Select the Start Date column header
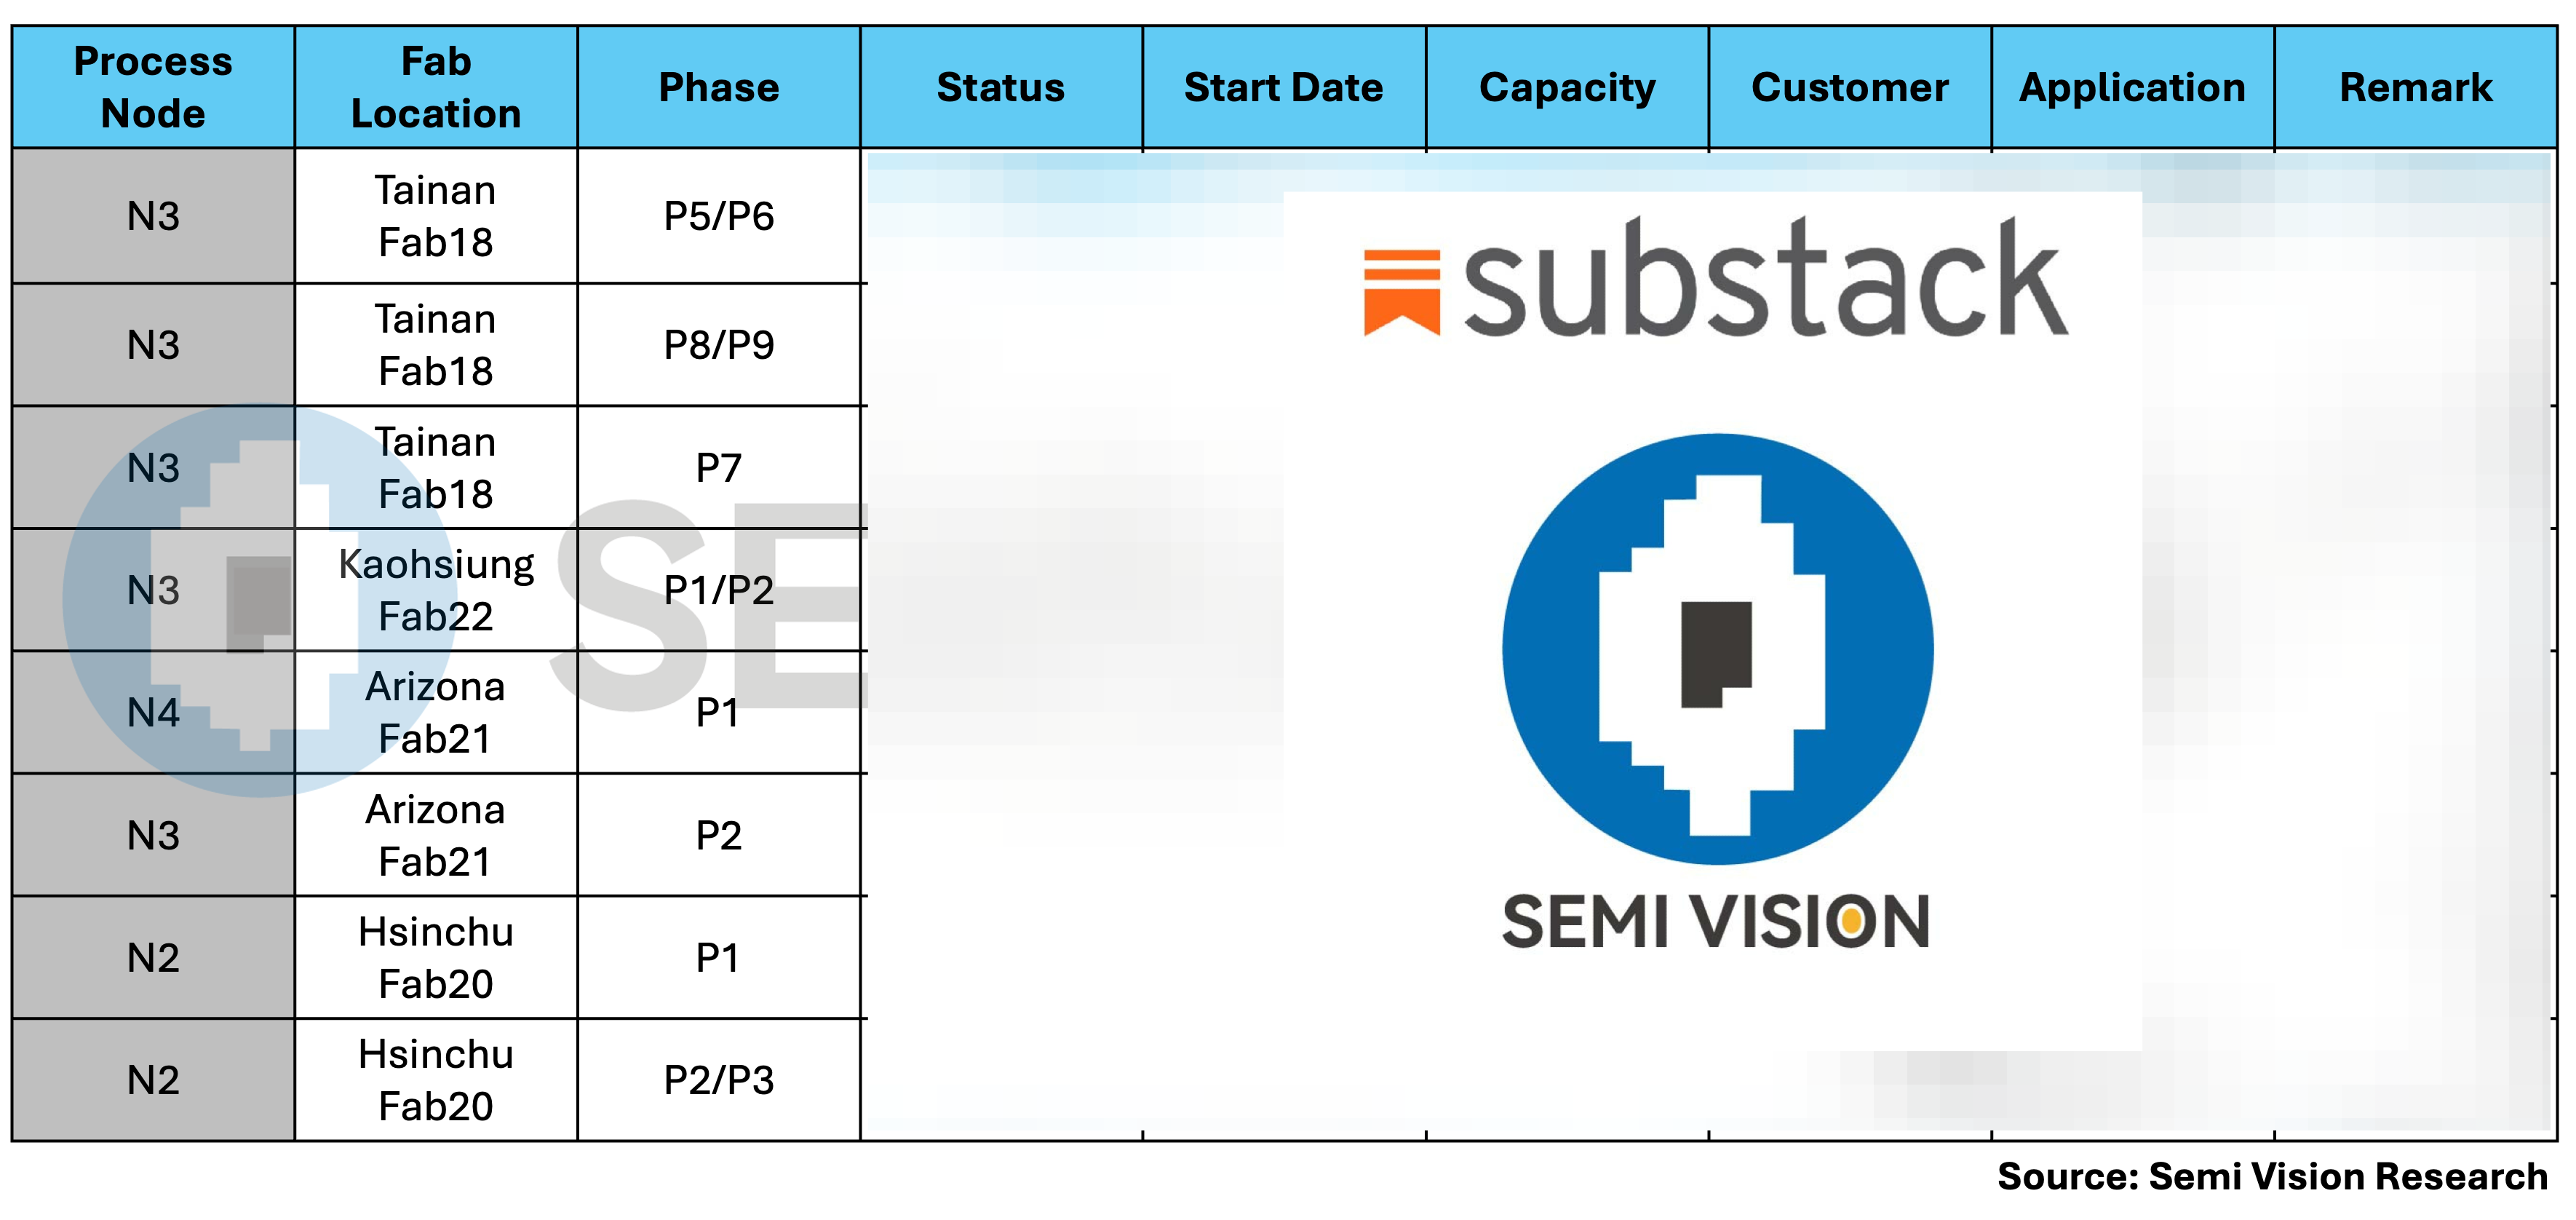 (1284, 88)
